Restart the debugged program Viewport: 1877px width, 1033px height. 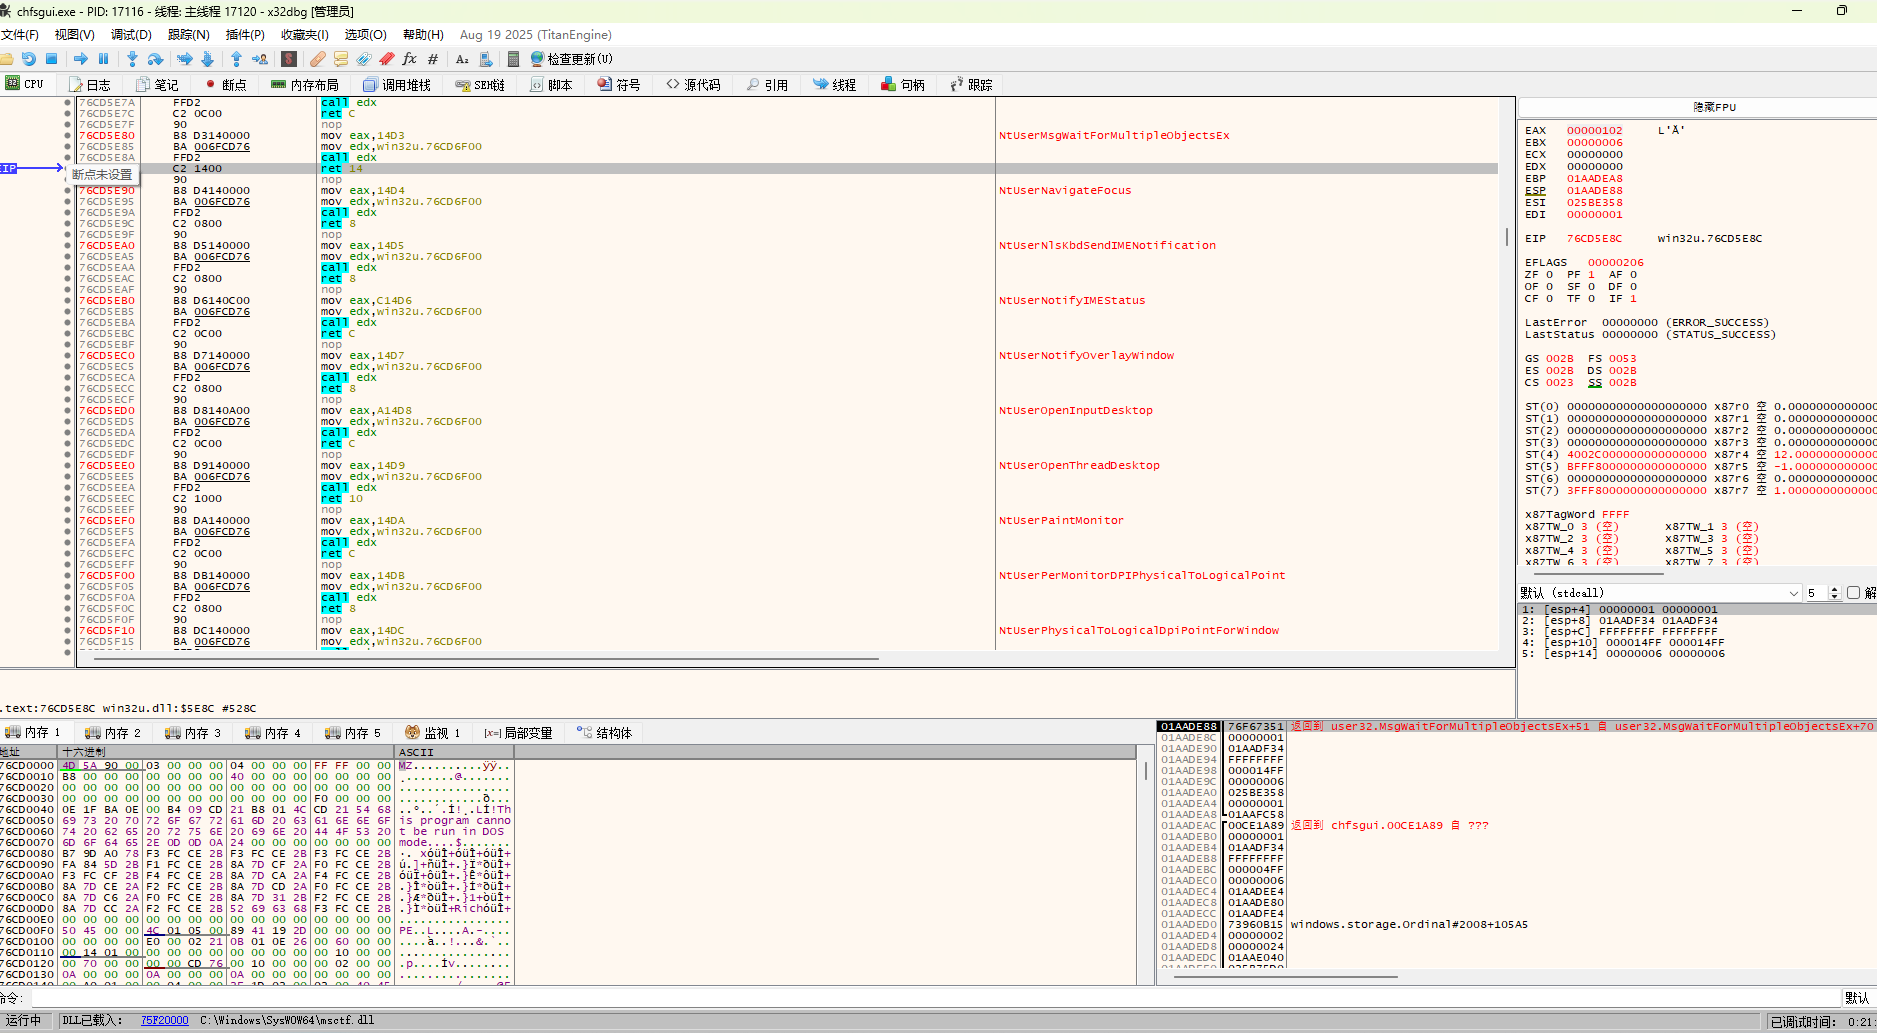coord(28,58)
